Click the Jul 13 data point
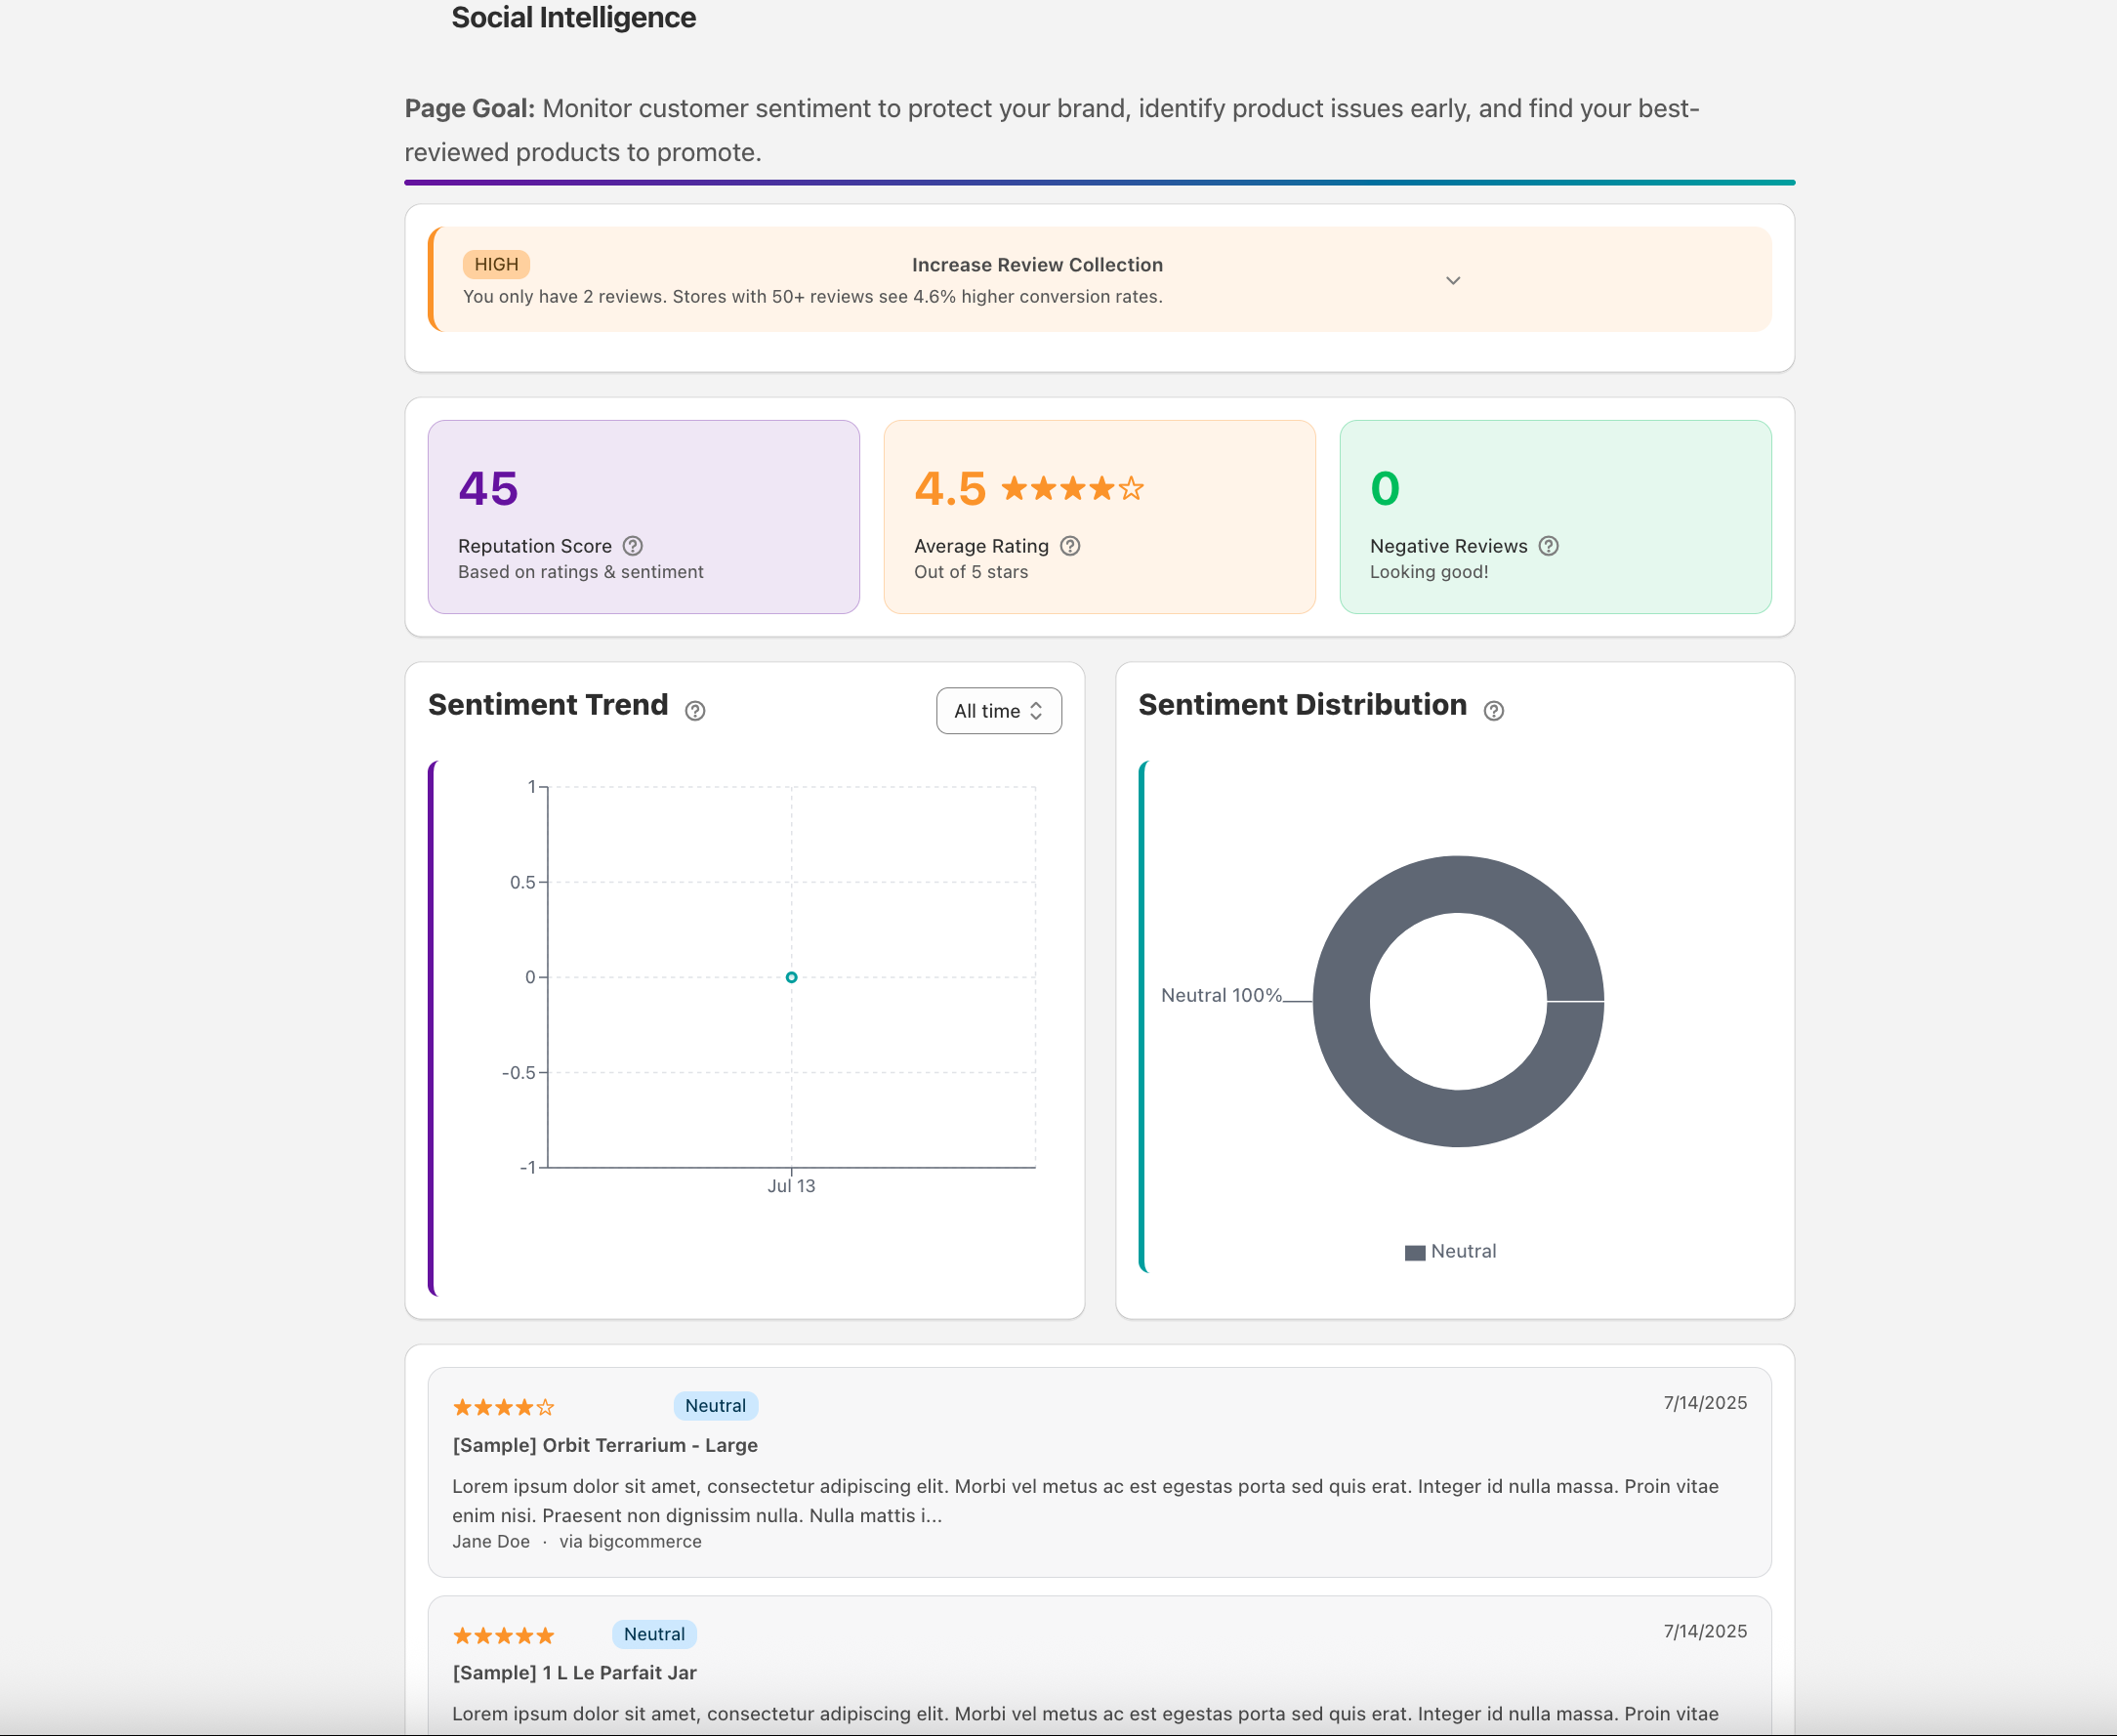The height and width of the screenshot is (1736, 2117). coord(791,977)
